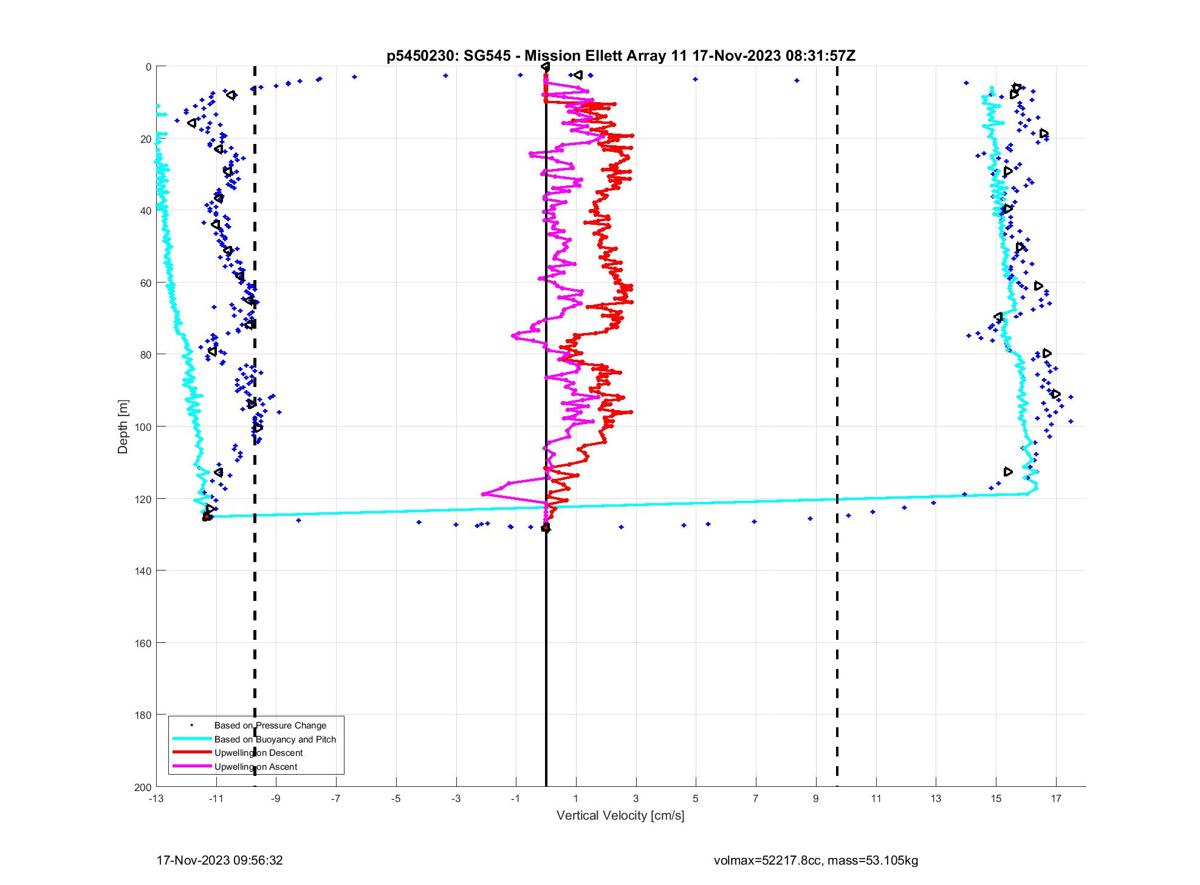Image resolution: width=1200 pixels, height=885 pixels.
Task: Click the x-axis tick label '-5'
Action: 396,799
